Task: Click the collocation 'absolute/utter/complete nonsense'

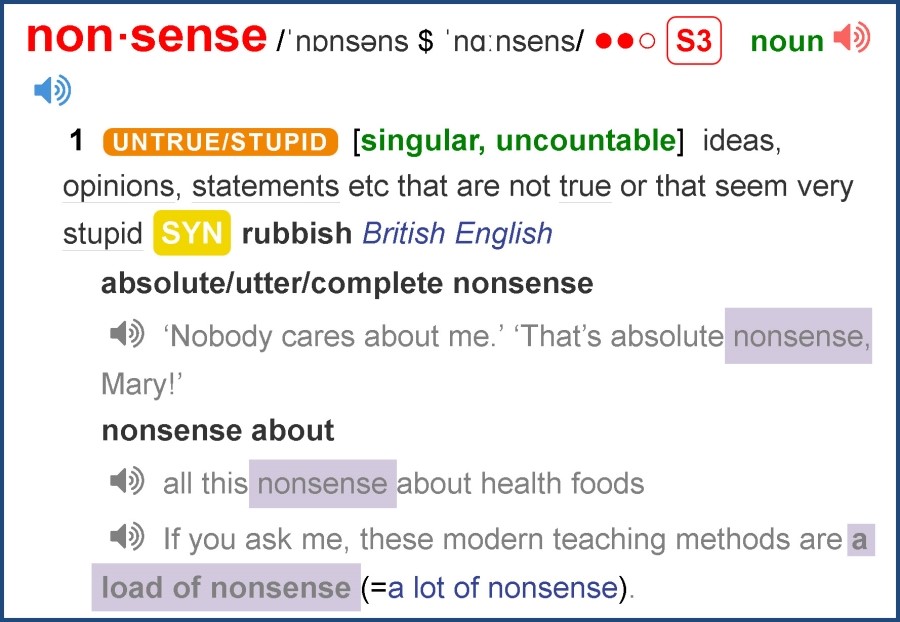Action: coord(347,283)
